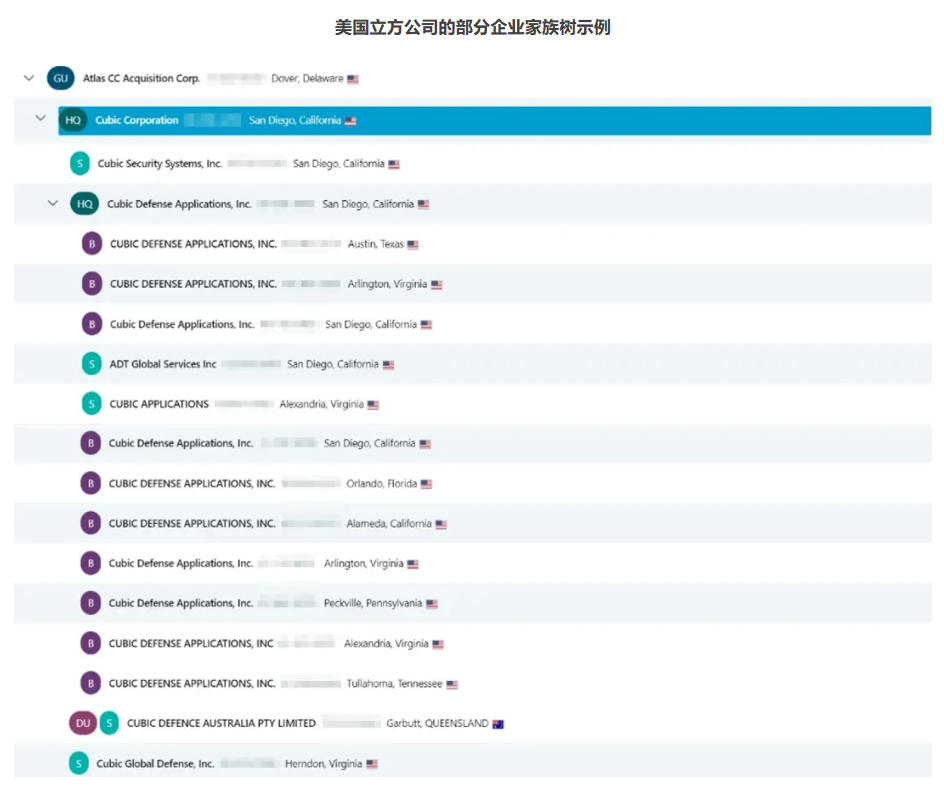
Task: Click the US flag next to Tullahoma, Tennessee
Action: click(x=452, y=685)
